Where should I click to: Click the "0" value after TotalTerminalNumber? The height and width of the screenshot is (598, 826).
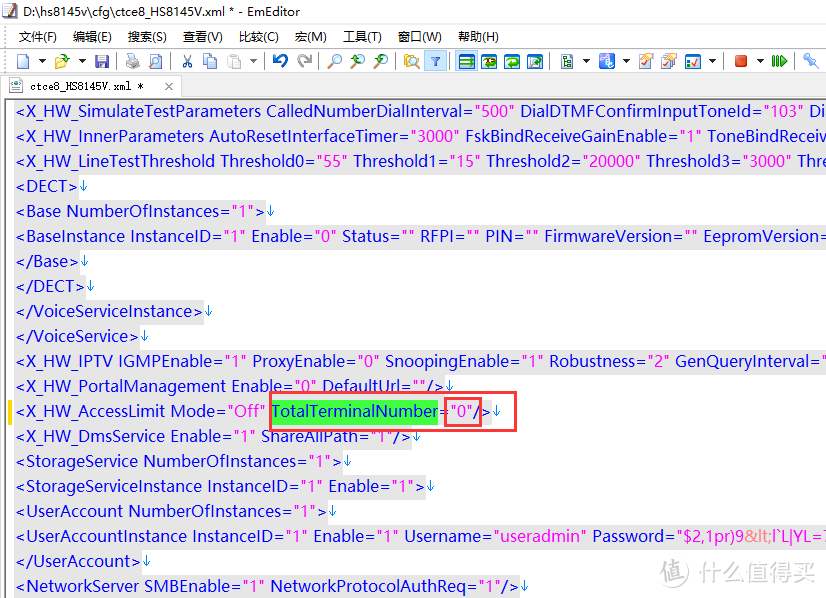tap(461, 411)
